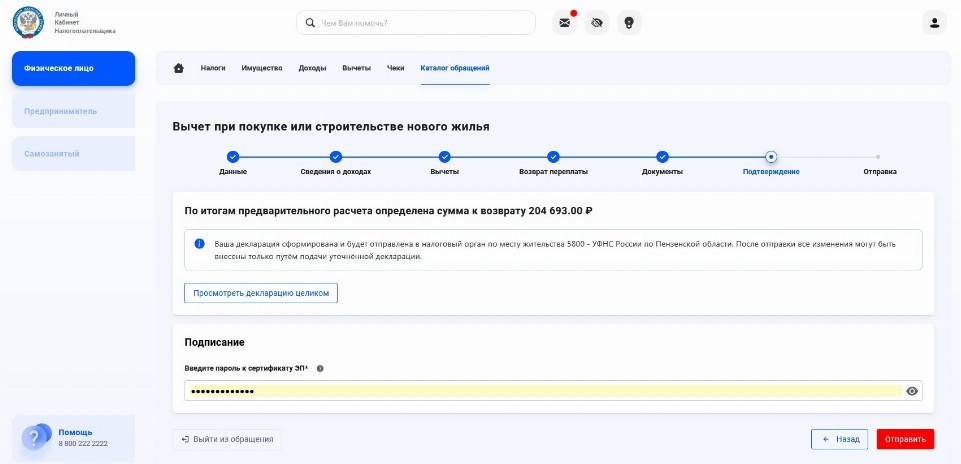
Task: Show password with the eye icon
Action: click(x=912, y=391)
